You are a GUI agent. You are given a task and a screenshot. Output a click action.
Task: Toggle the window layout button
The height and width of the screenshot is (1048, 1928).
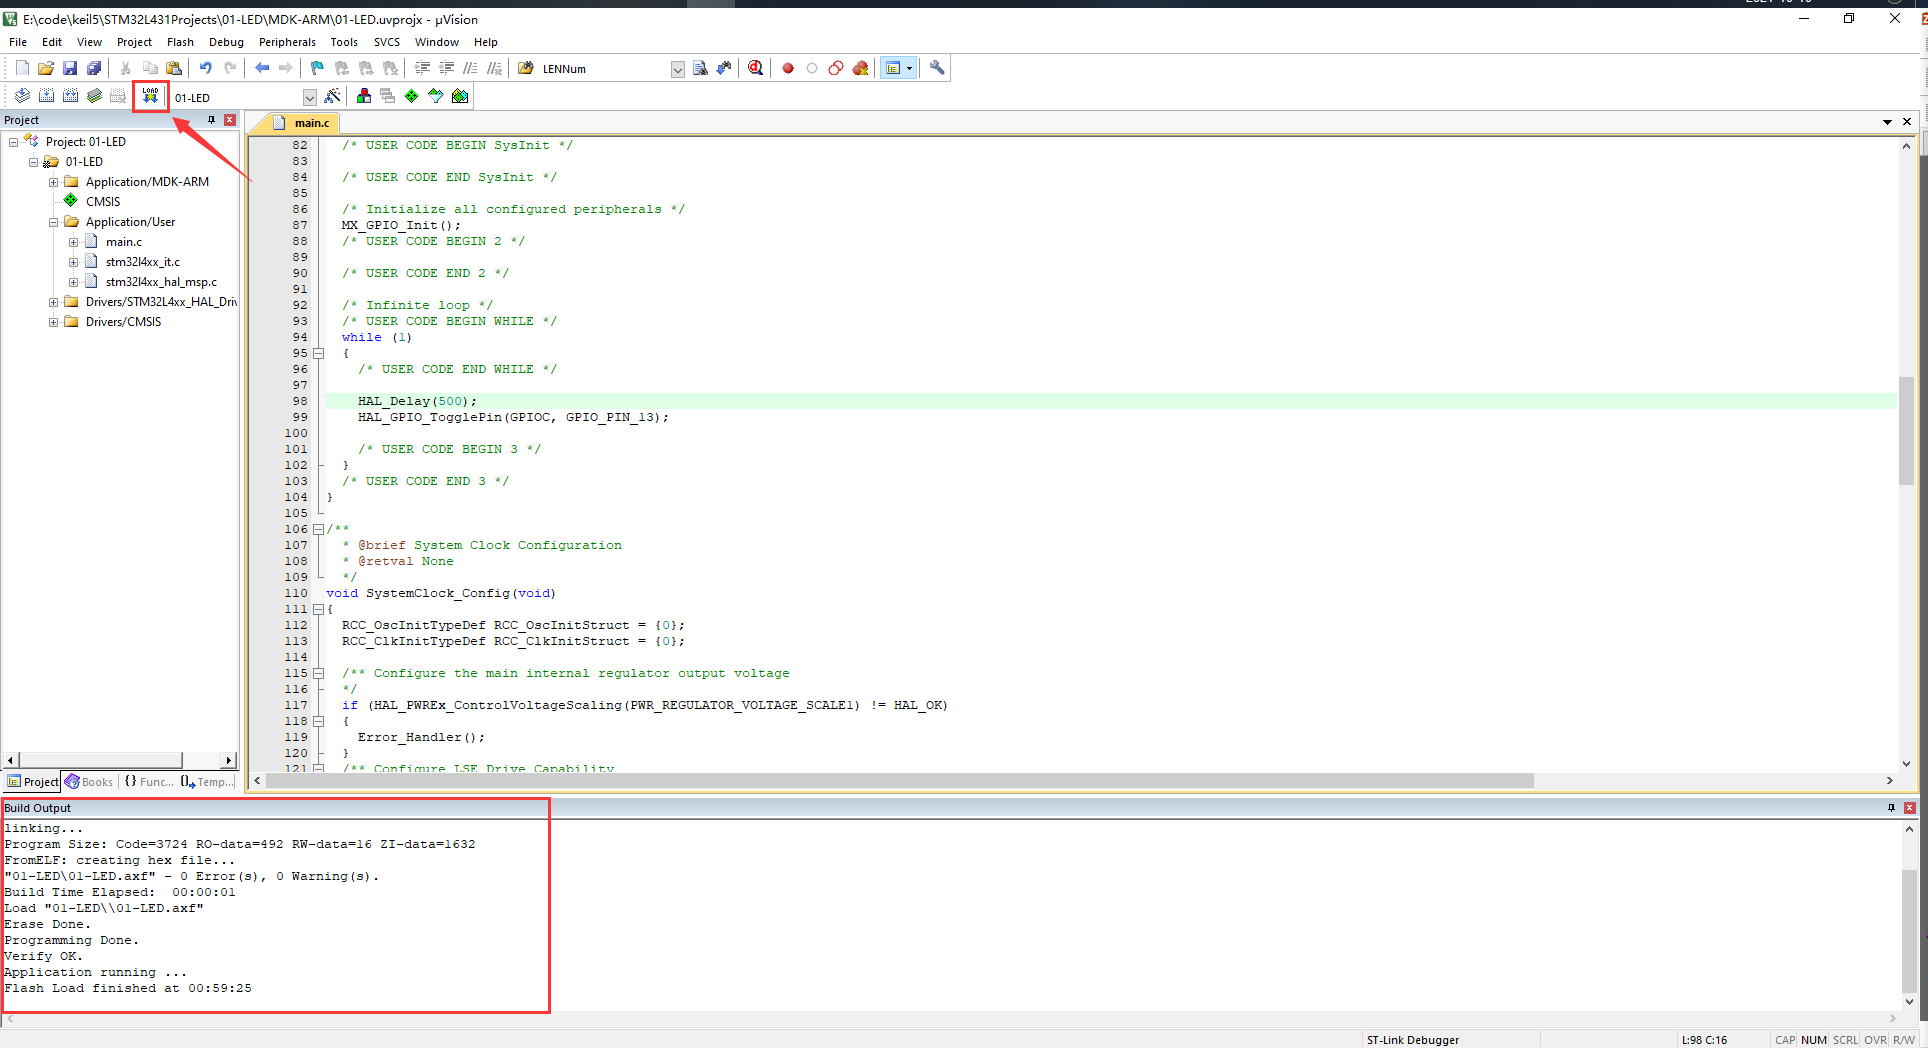coord(893,68)
